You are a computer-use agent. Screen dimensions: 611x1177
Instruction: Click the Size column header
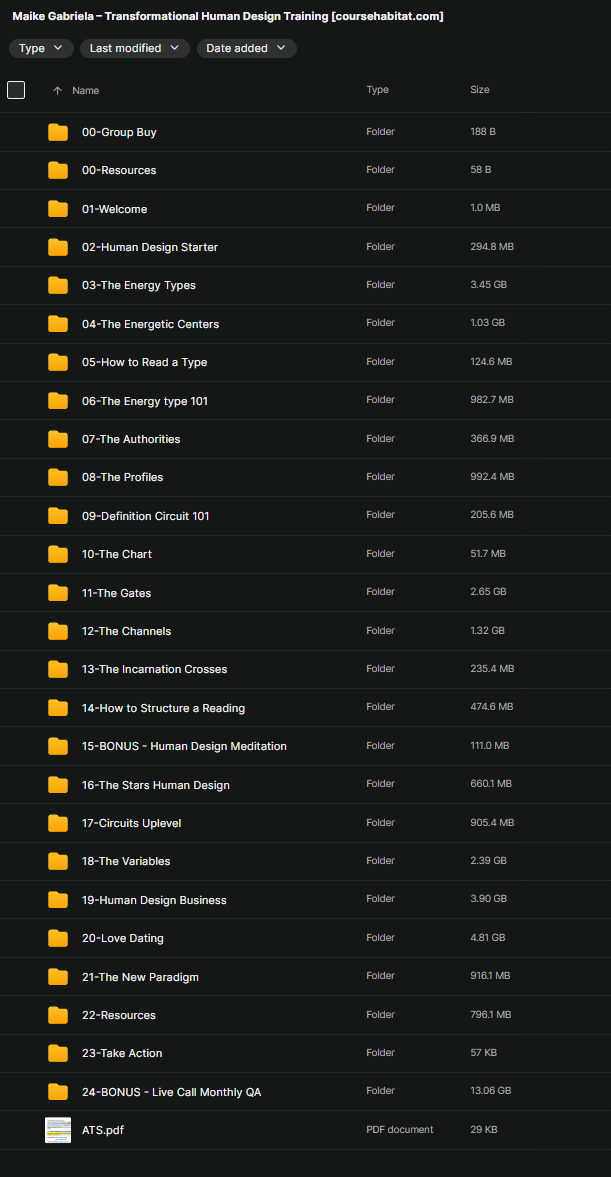(x=480, y=90)
